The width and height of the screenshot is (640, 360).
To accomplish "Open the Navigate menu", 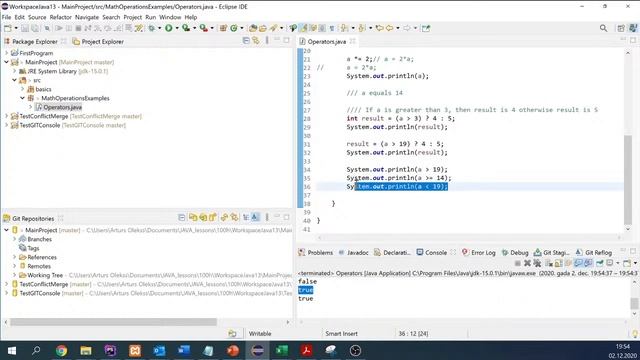I will click(x=87, y=17).
